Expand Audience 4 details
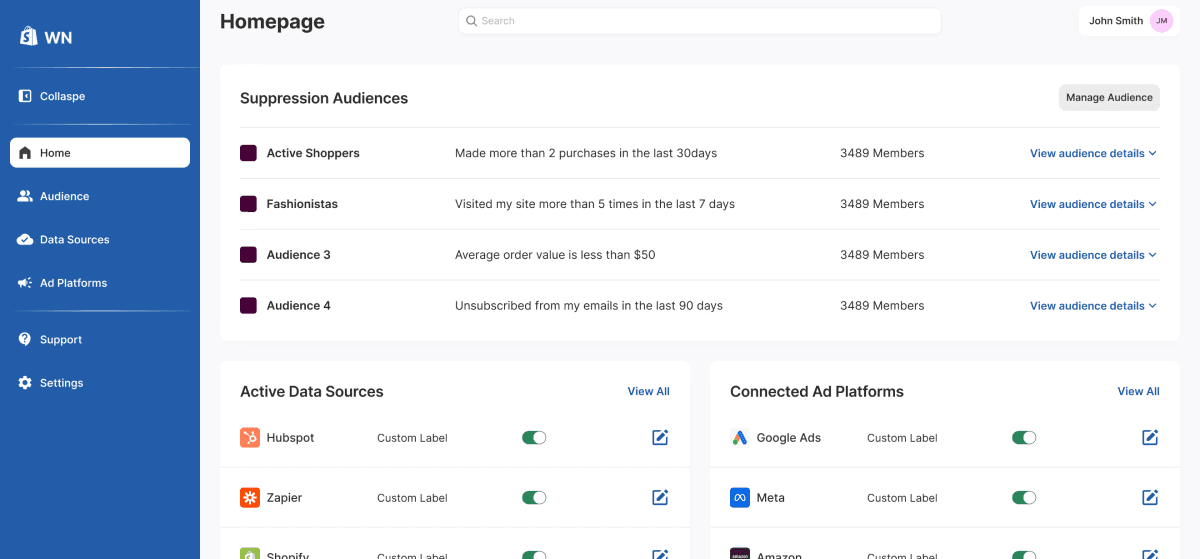Image resolution: width=1200 pixels, height=559 pixels. 1093,306
